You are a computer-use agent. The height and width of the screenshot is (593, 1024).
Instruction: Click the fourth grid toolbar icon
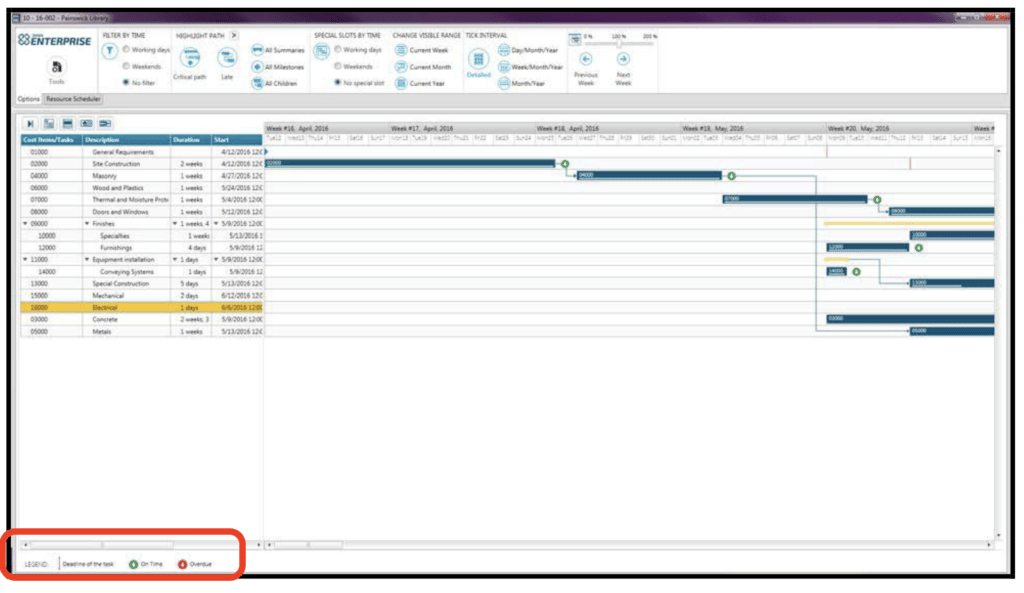(x=86, y=123)
